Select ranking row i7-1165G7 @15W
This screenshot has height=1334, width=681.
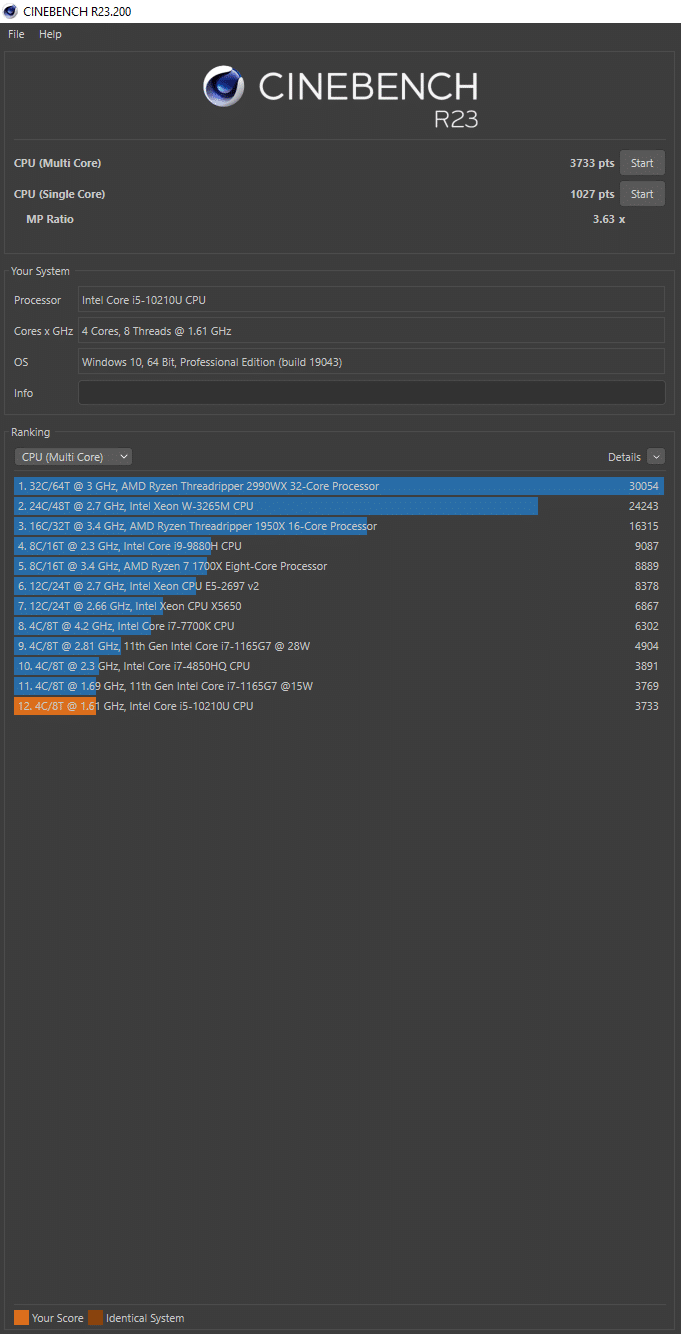point(339,686)
